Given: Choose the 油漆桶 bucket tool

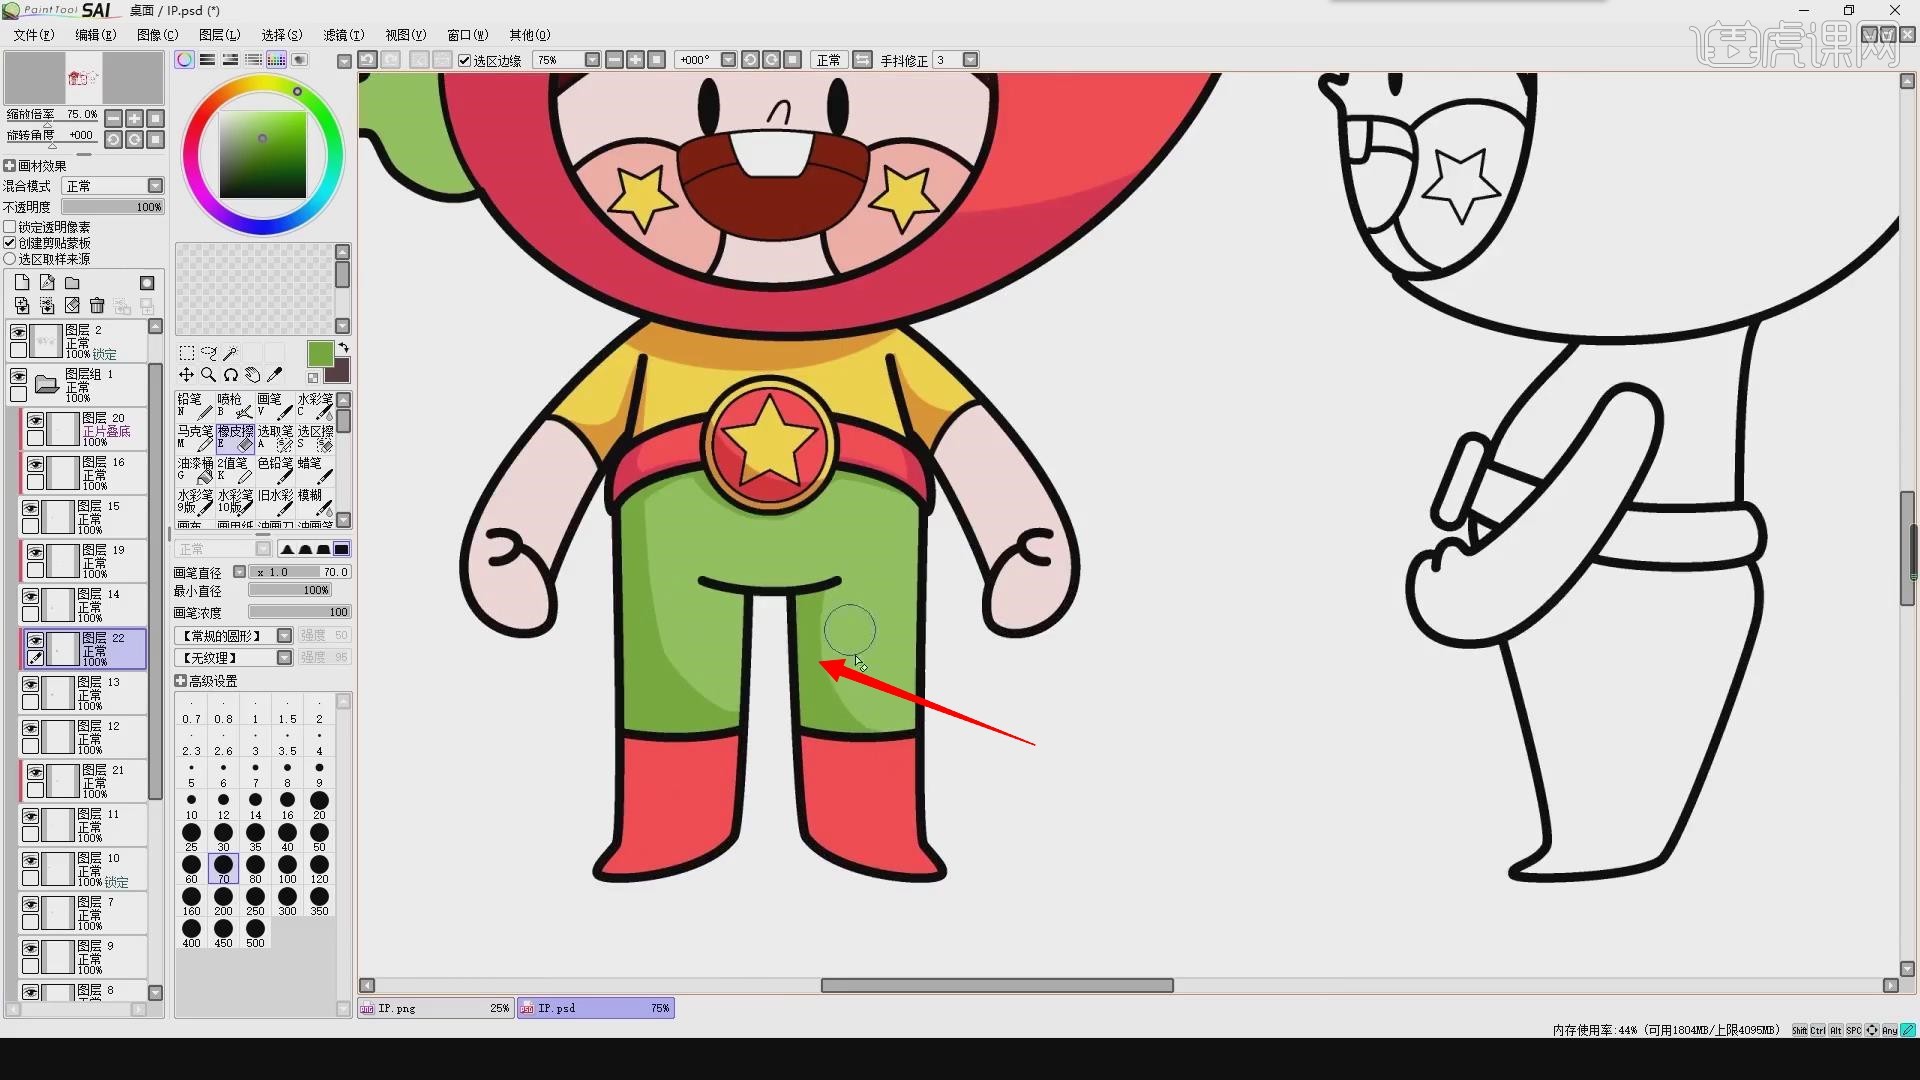Looking at the screenshot, I should click(195, 469).
